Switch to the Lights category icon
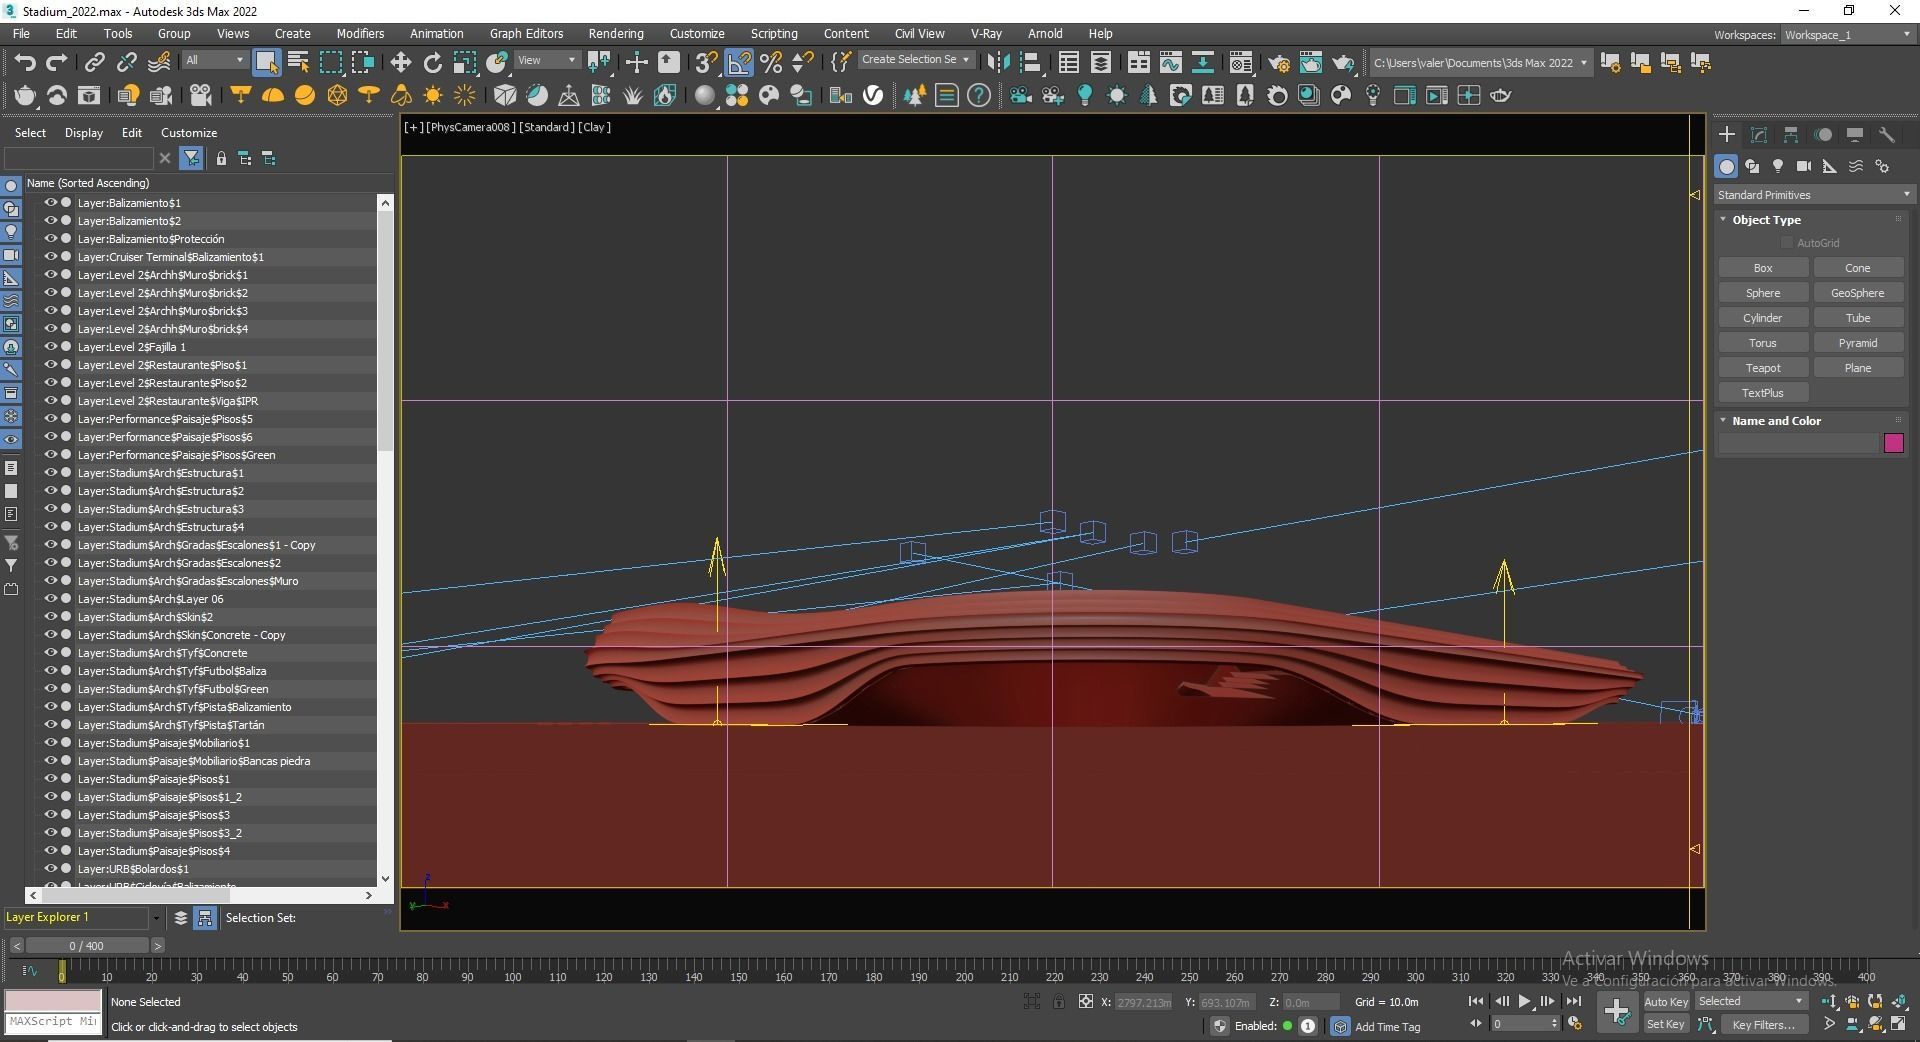Viewport: 1920px width, 1042px height. (x=1778, y=166)
